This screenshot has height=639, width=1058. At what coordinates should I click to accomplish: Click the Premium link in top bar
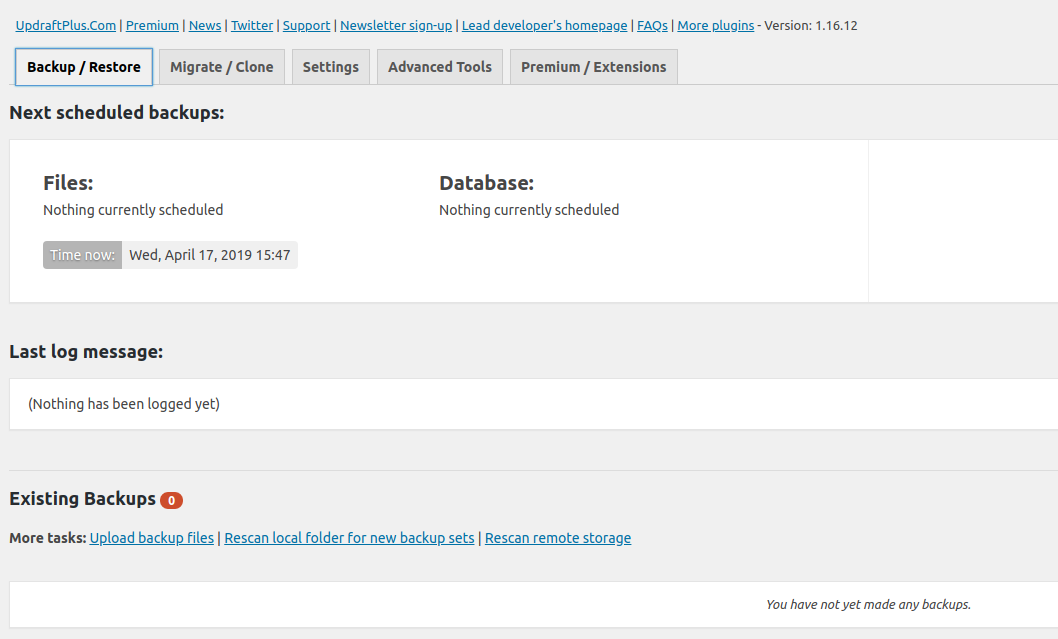point(152,25)
